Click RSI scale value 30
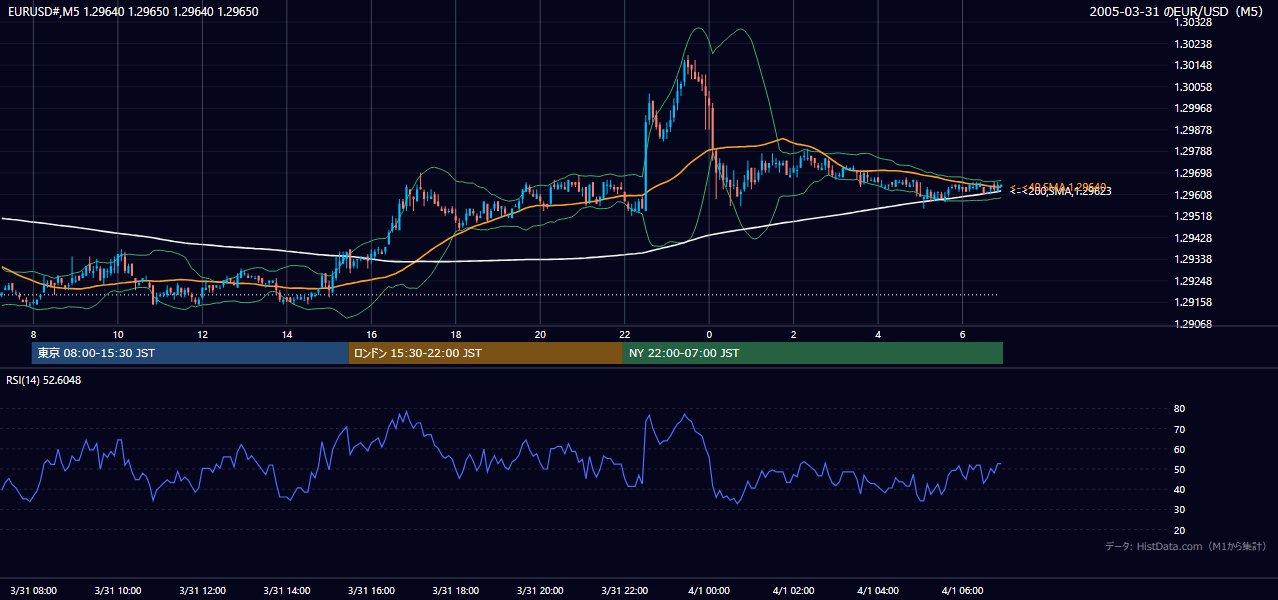 [1180, 510]
